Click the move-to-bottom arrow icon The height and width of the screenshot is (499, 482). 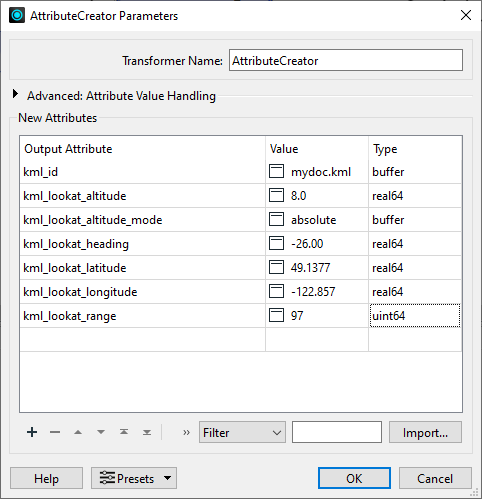coord(147,432)
